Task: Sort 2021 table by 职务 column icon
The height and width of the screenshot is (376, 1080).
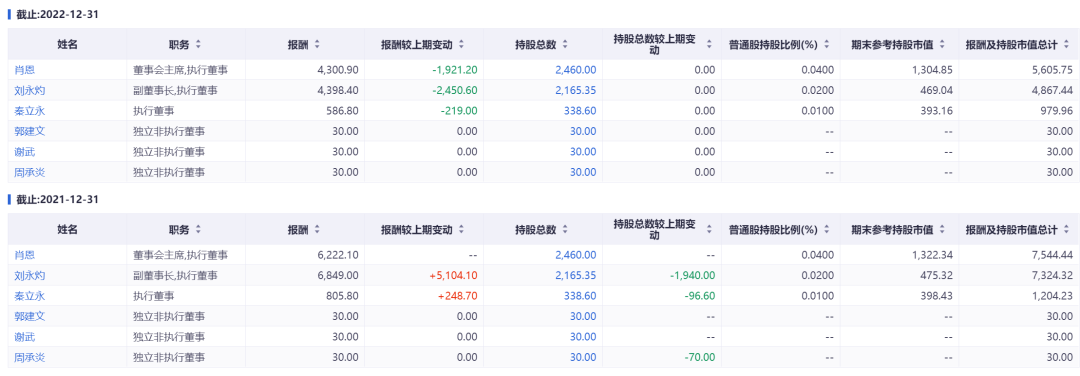Action: pyautogui.click(x=198, y=229)
